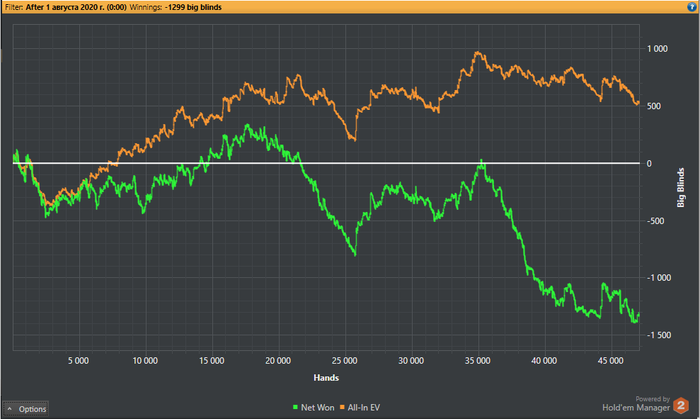Open the help icon in filter bar
Screen dimensions: 700x419
pos(692,7)
